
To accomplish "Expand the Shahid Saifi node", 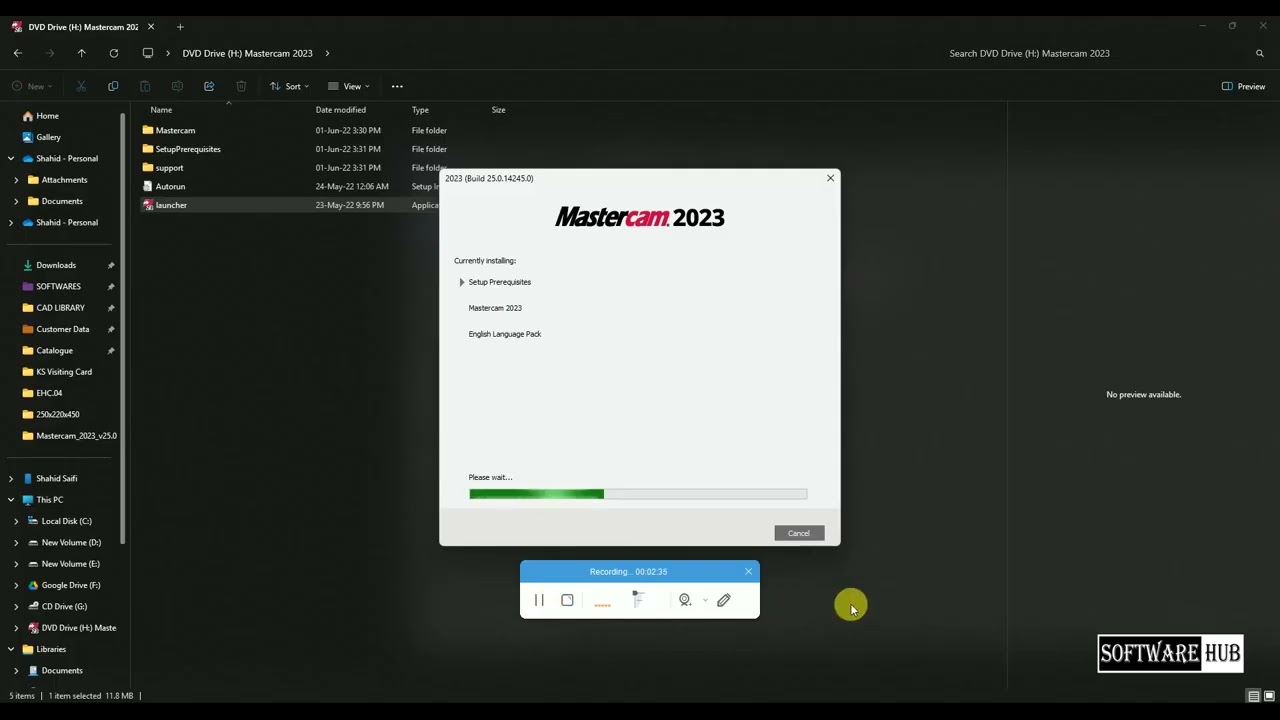I will pos(11,478).
